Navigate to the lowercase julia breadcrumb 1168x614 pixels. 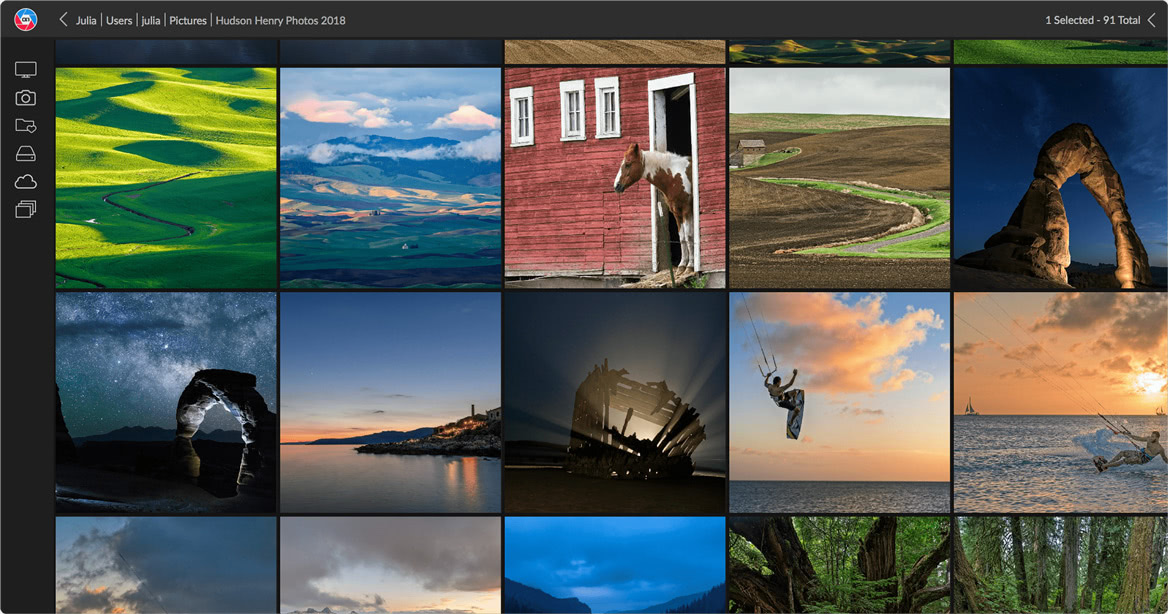(x=150, y=20)
